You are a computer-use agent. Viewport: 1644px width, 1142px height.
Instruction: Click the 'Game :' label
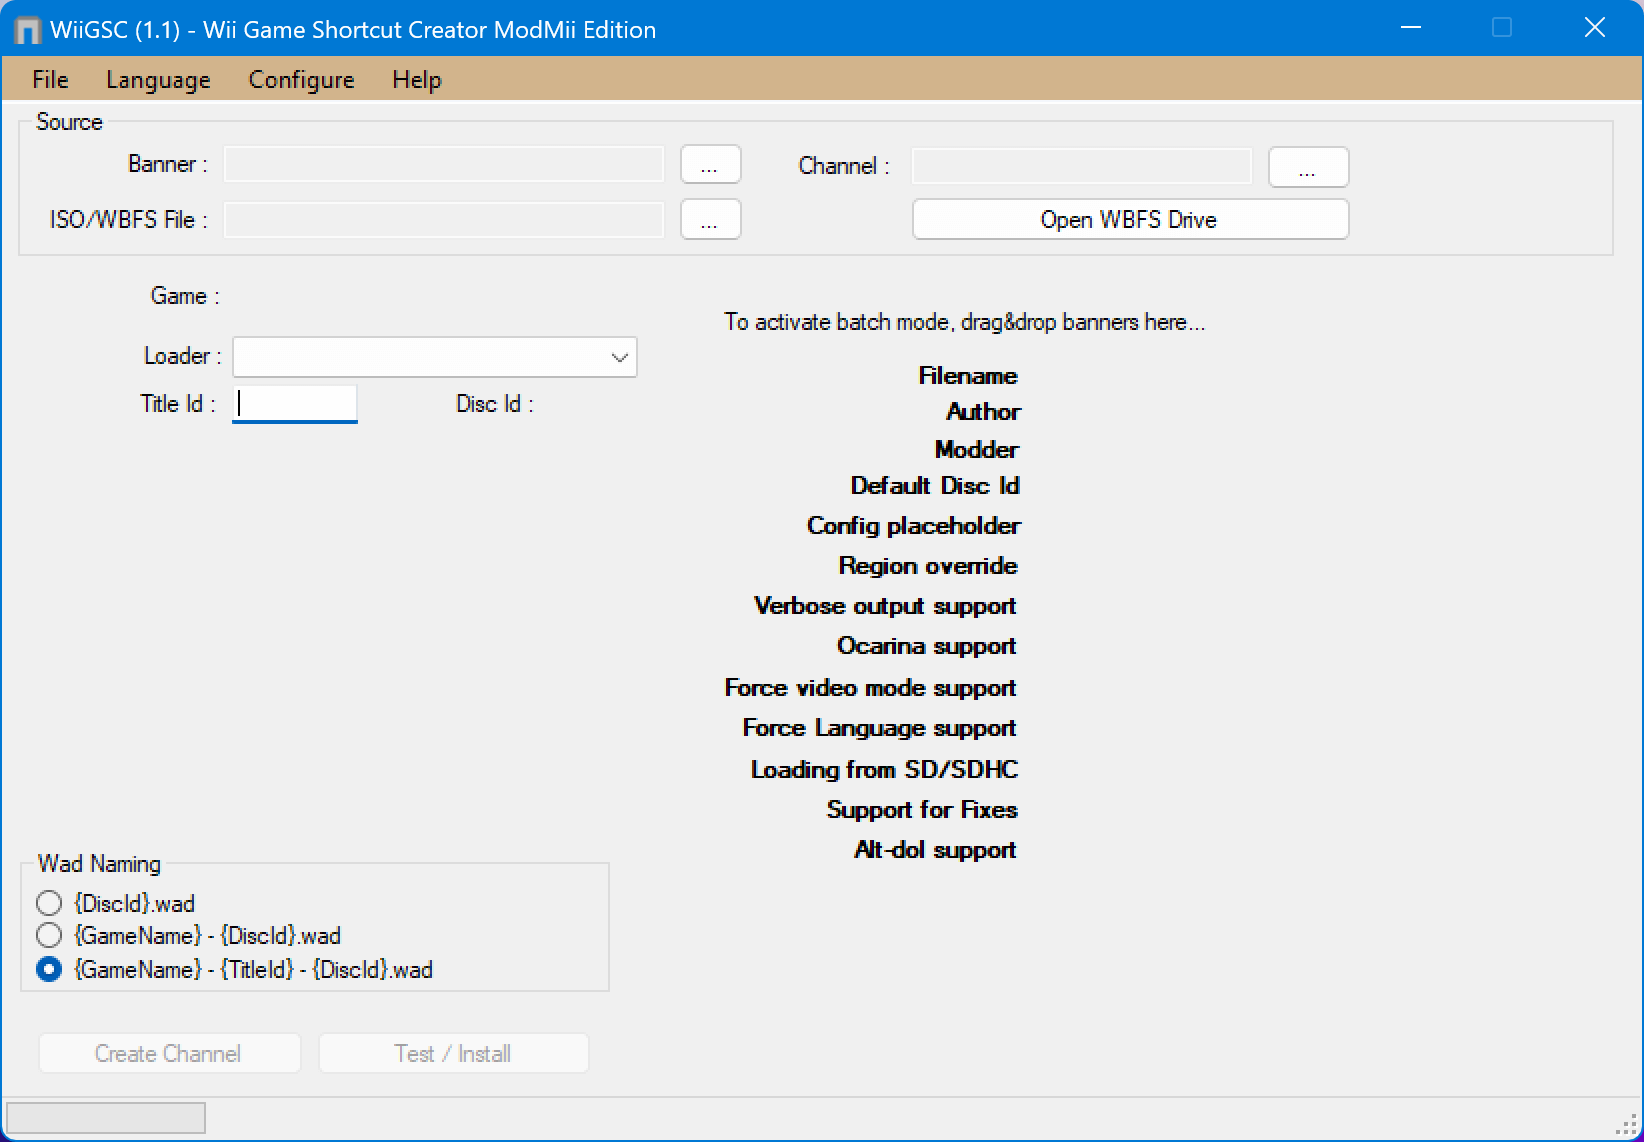point(185,296)
